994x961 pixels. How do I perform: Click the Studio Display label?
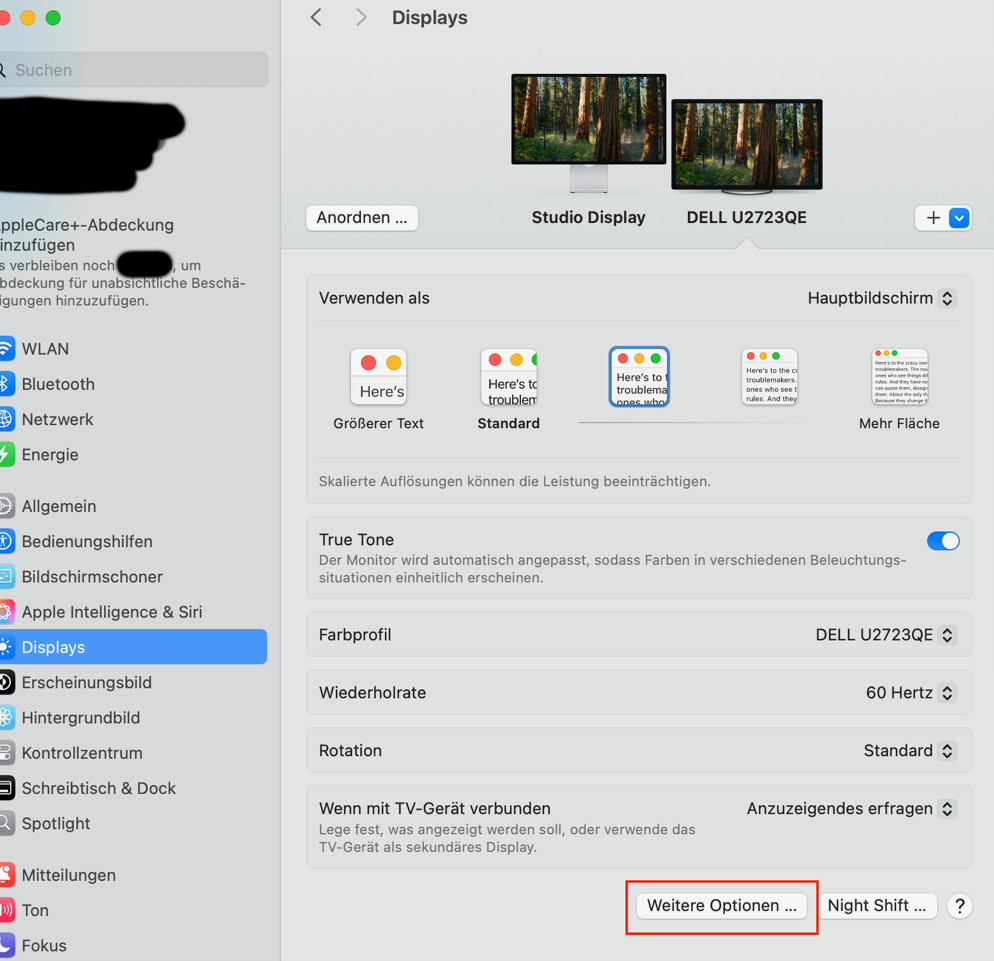point(588,217)
